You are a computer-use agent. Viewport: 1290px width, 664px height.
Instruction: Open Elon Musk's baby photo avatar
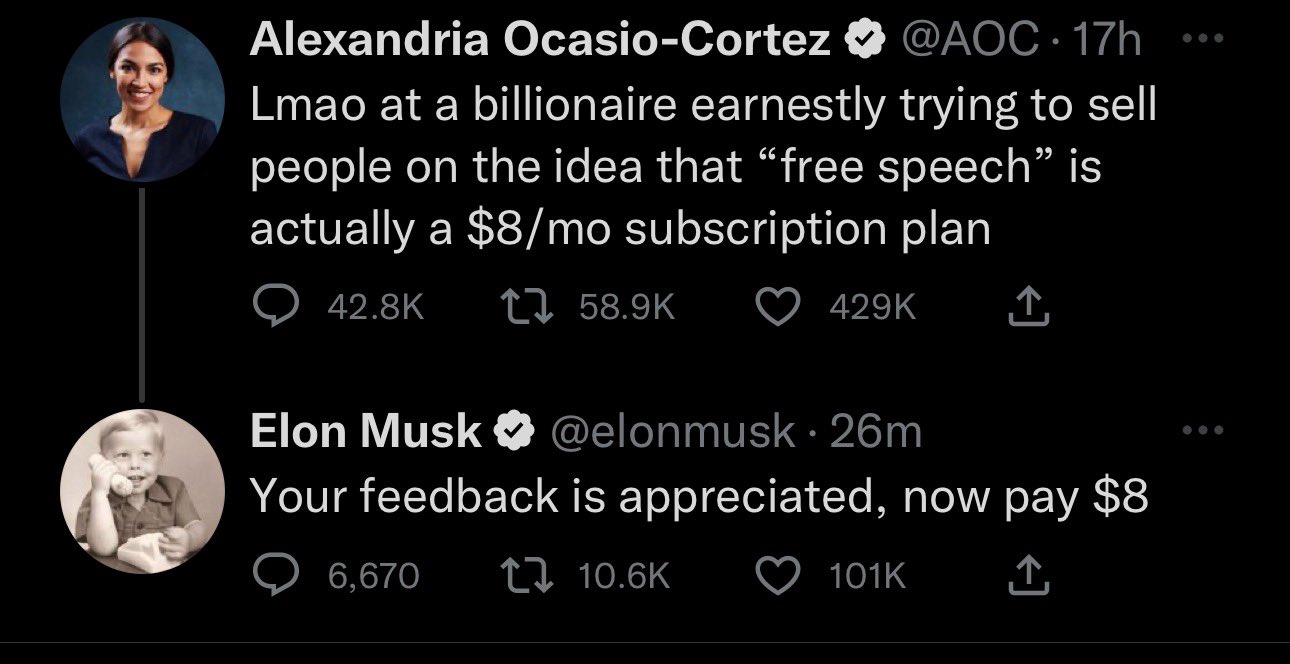(x=140, y=491)
